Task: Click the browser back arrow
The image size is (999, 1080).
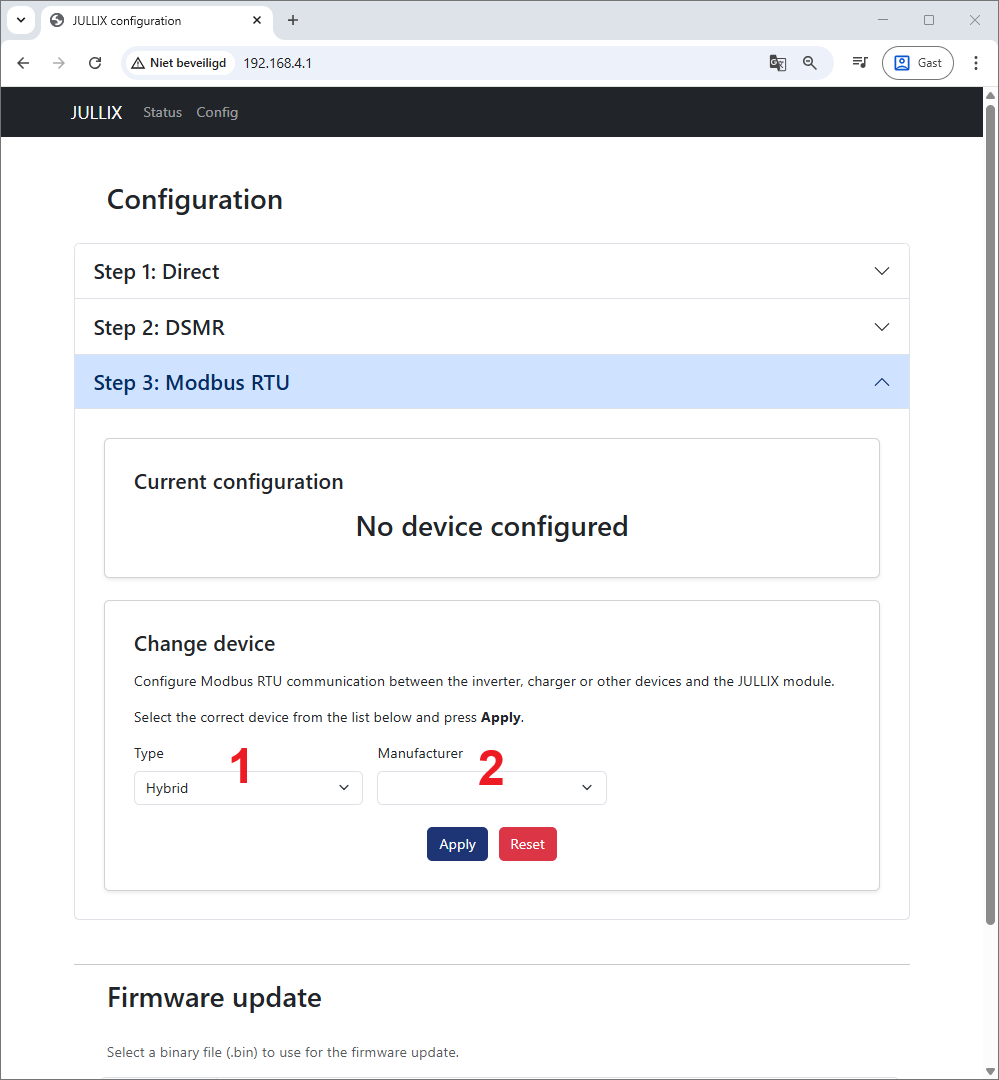Action: pos(24,63)
